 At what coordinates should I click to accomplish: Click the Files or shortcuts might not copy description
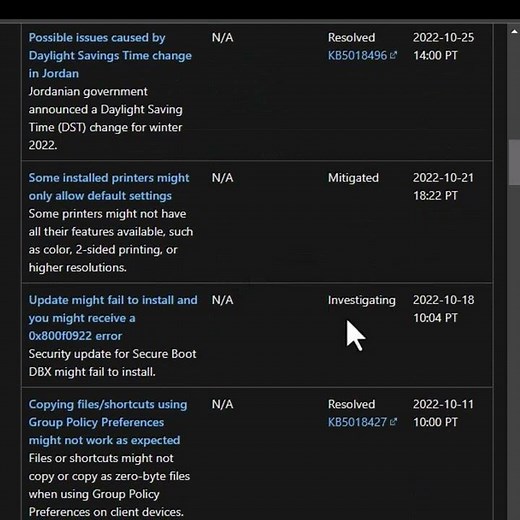tap(109, 485)
